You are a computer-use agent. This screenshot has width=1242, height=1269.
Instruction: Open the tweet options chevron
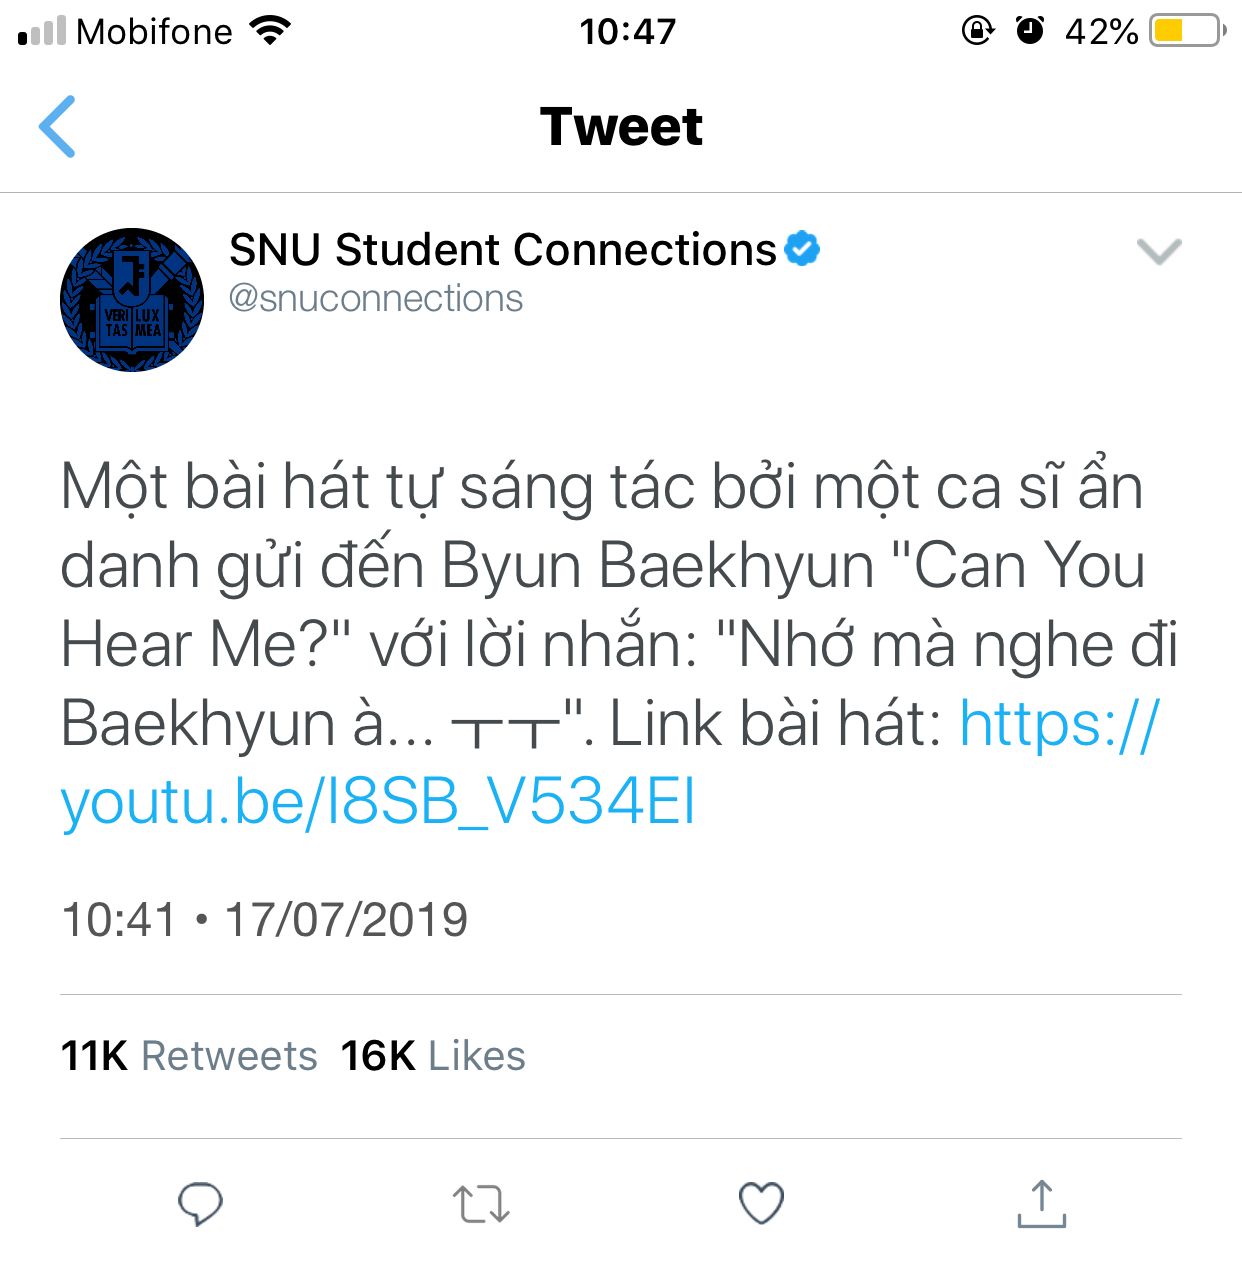point(1159,251)
